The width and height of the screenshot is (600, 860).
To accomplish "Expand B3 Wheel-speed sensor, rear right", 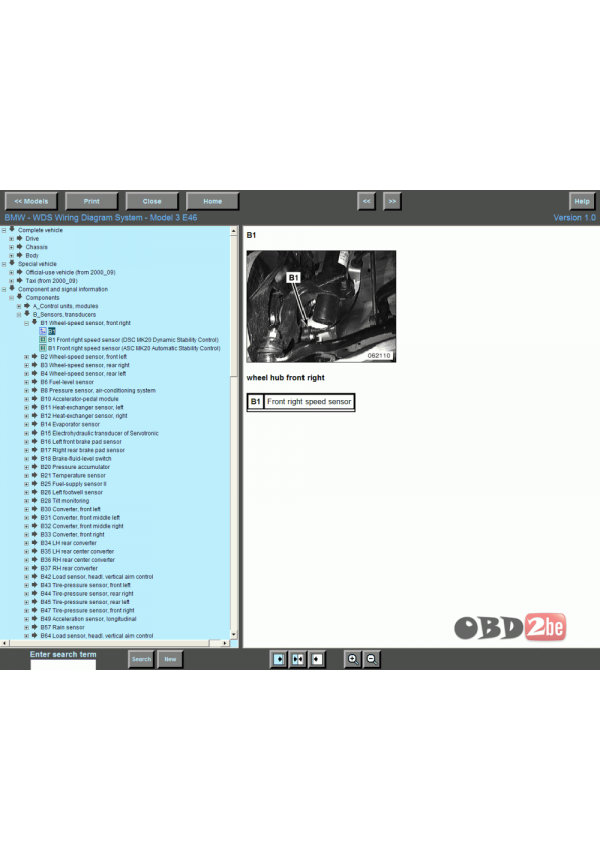I will pos(26,365).
